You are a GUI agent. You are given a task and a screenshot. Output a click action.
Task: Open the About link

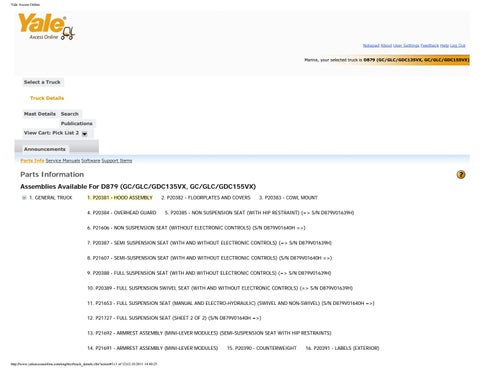[386, 45]
